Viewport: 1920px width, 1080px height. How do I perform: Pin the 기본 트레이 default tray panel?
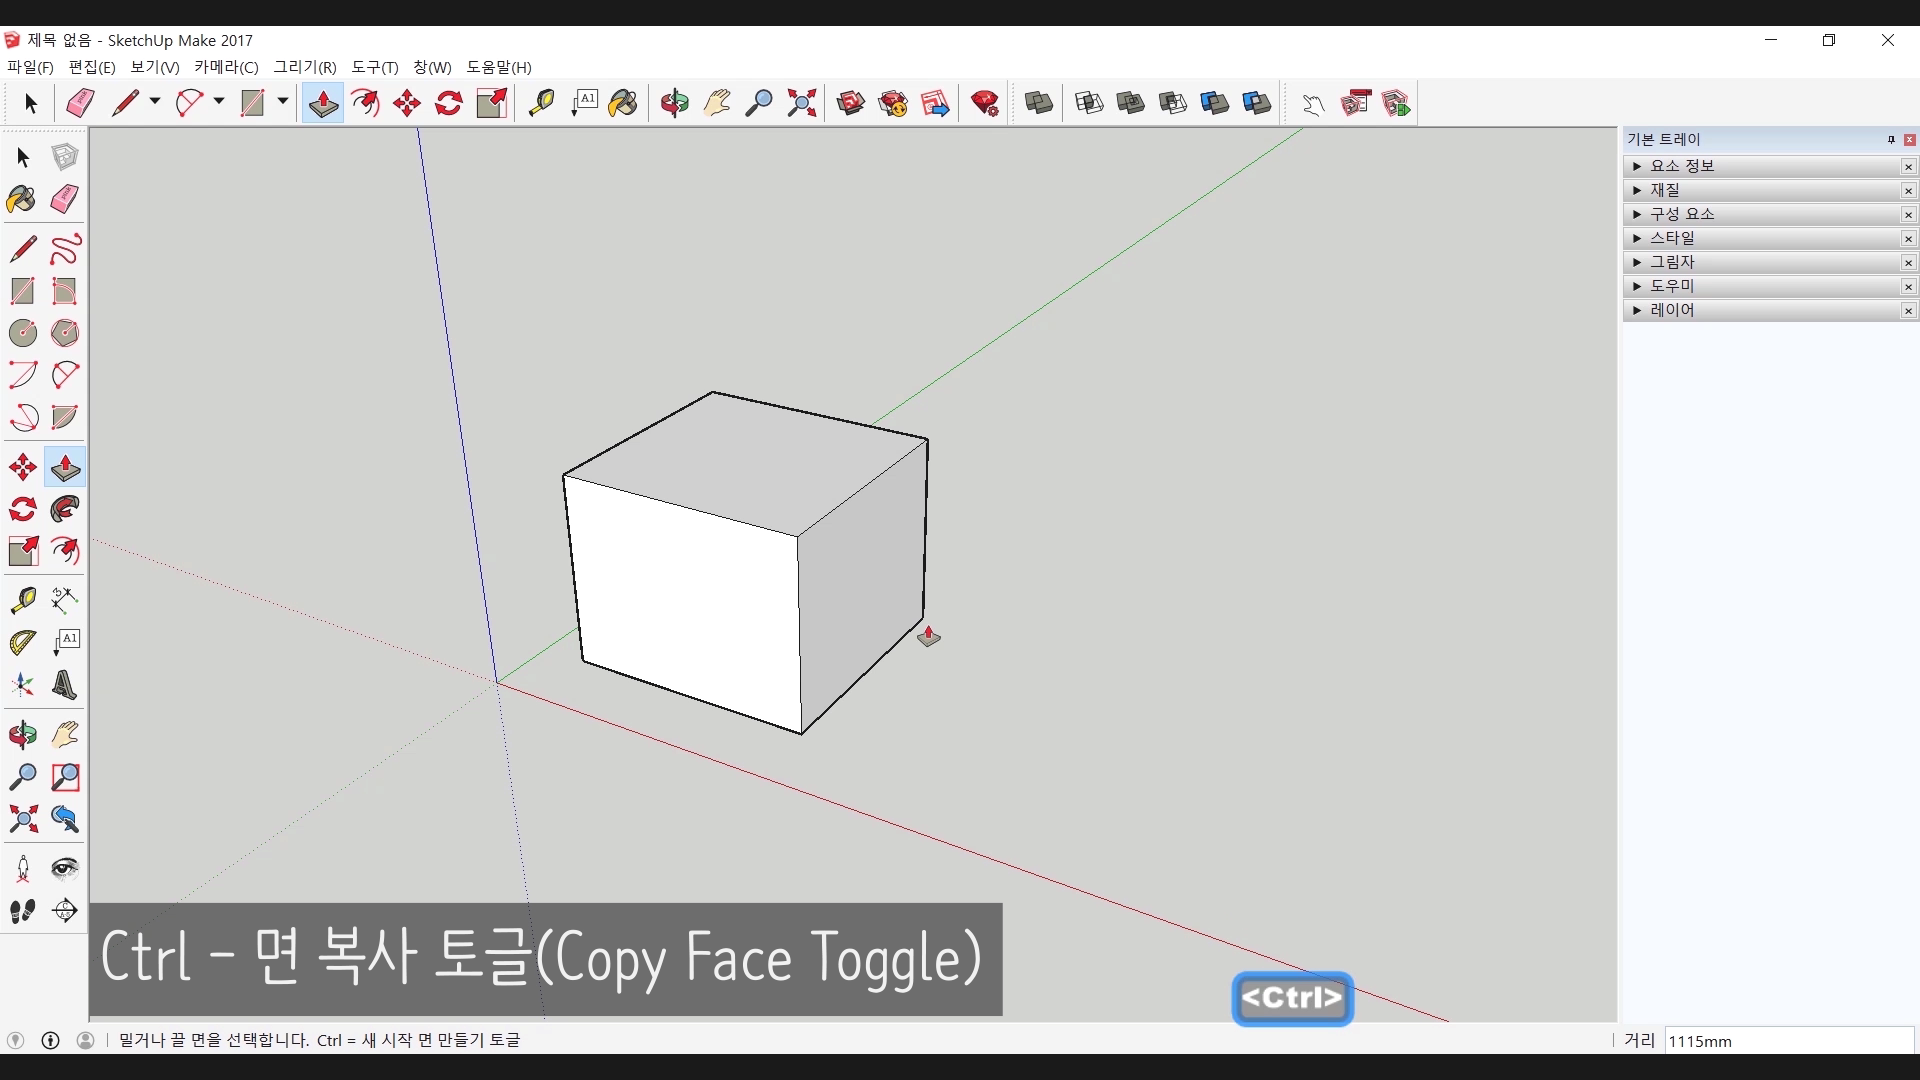tap(1891, 140)
